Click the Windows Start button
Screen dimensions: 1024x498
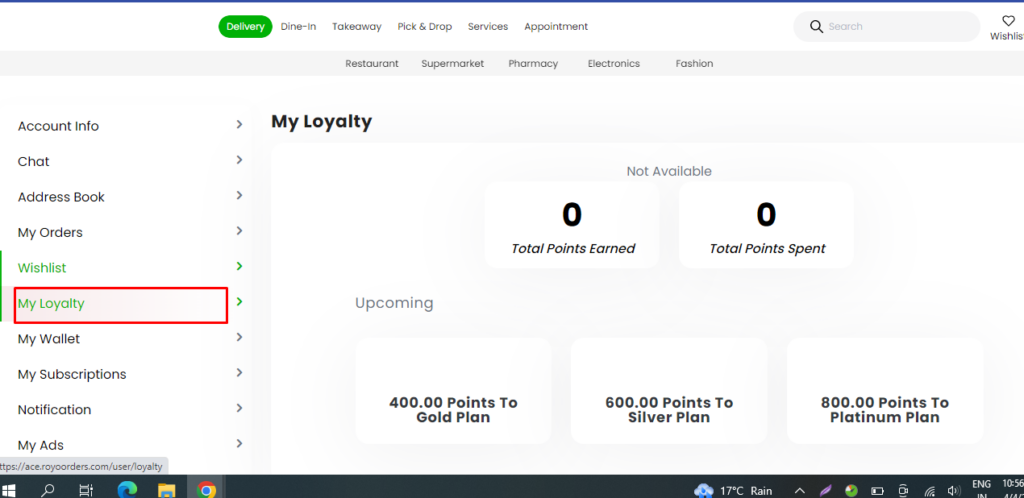click(12, 490)
